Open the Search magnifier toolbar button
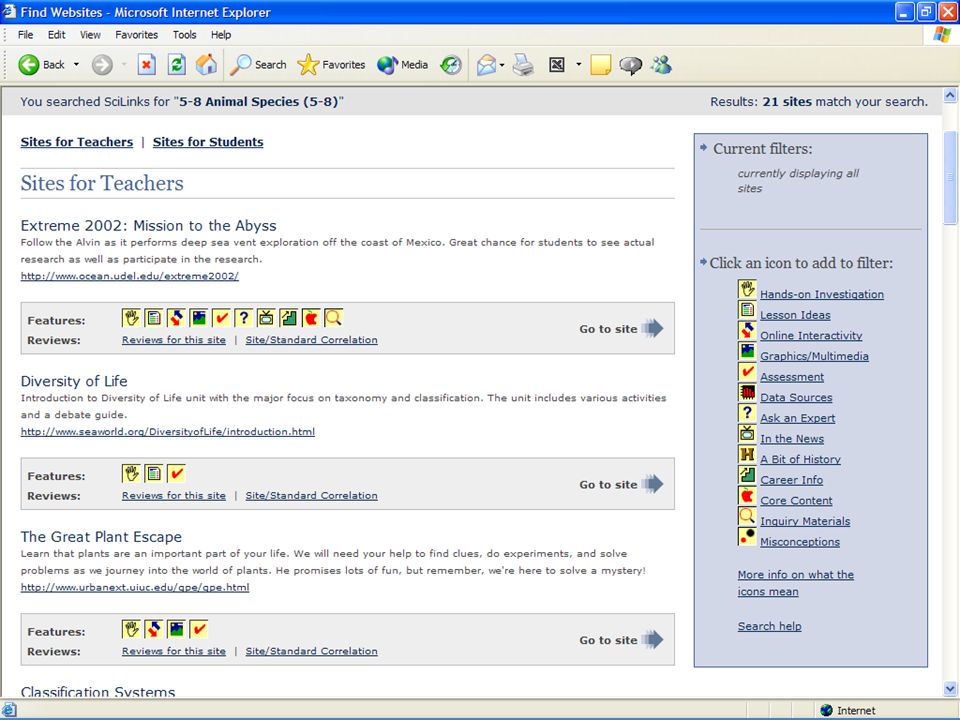This screenshot has width=960, height=720. 258,64
